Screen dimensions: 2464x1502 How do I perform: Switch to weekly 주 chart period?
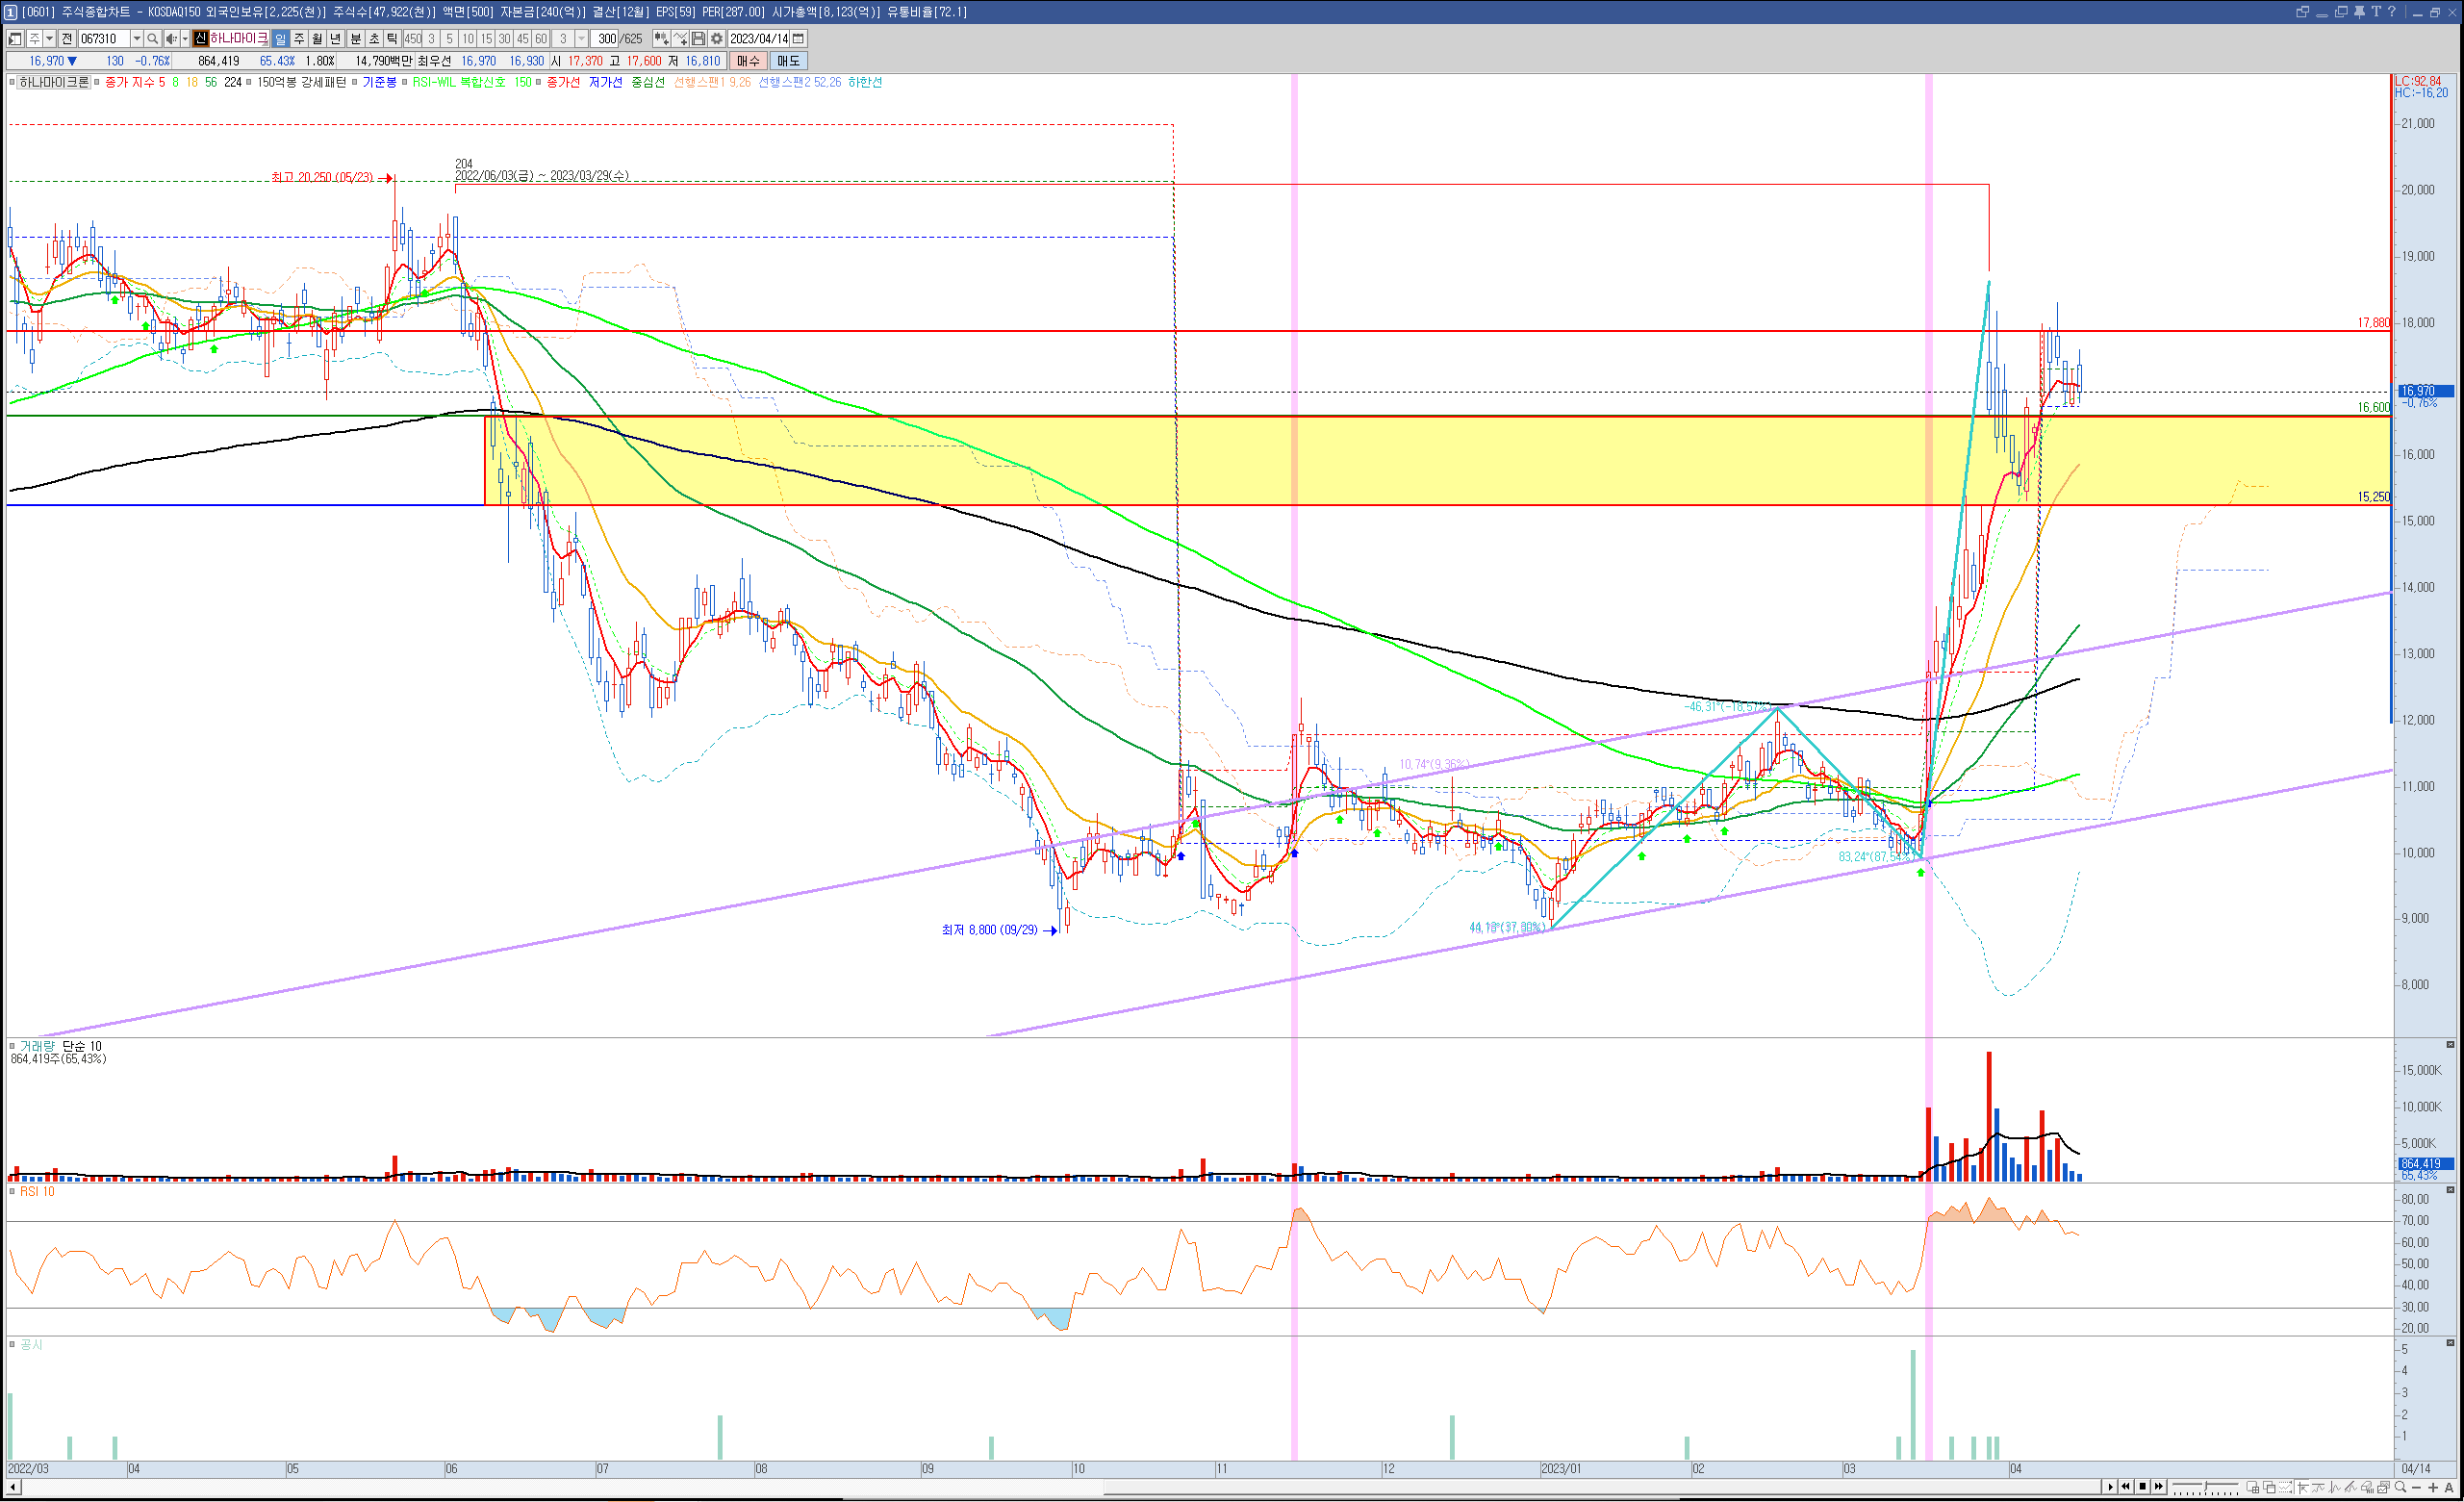pos(299,38)
